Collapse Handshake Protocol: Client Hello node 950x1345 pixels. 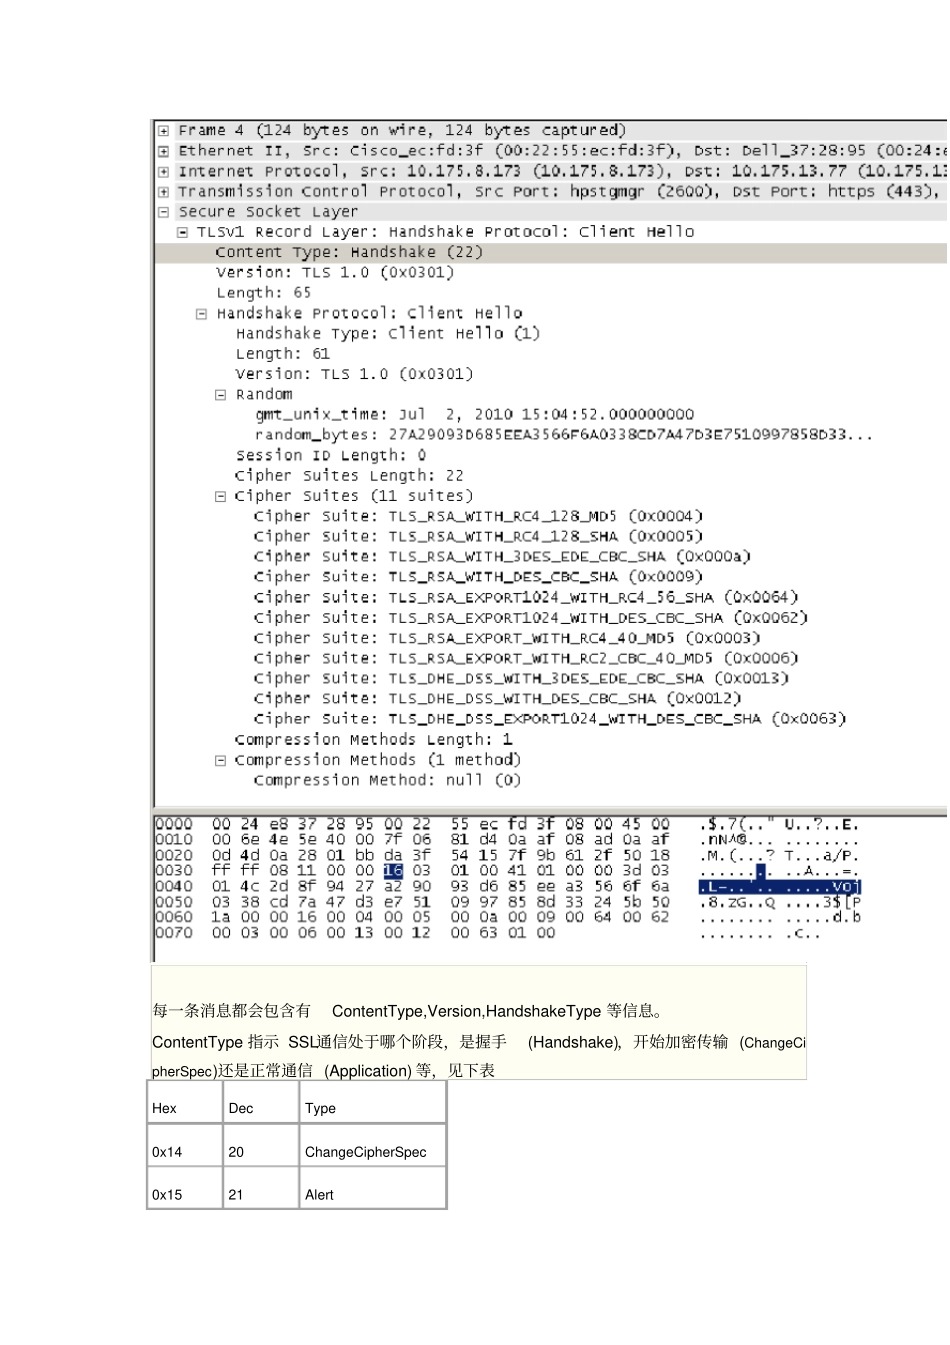tap(201, 313)
